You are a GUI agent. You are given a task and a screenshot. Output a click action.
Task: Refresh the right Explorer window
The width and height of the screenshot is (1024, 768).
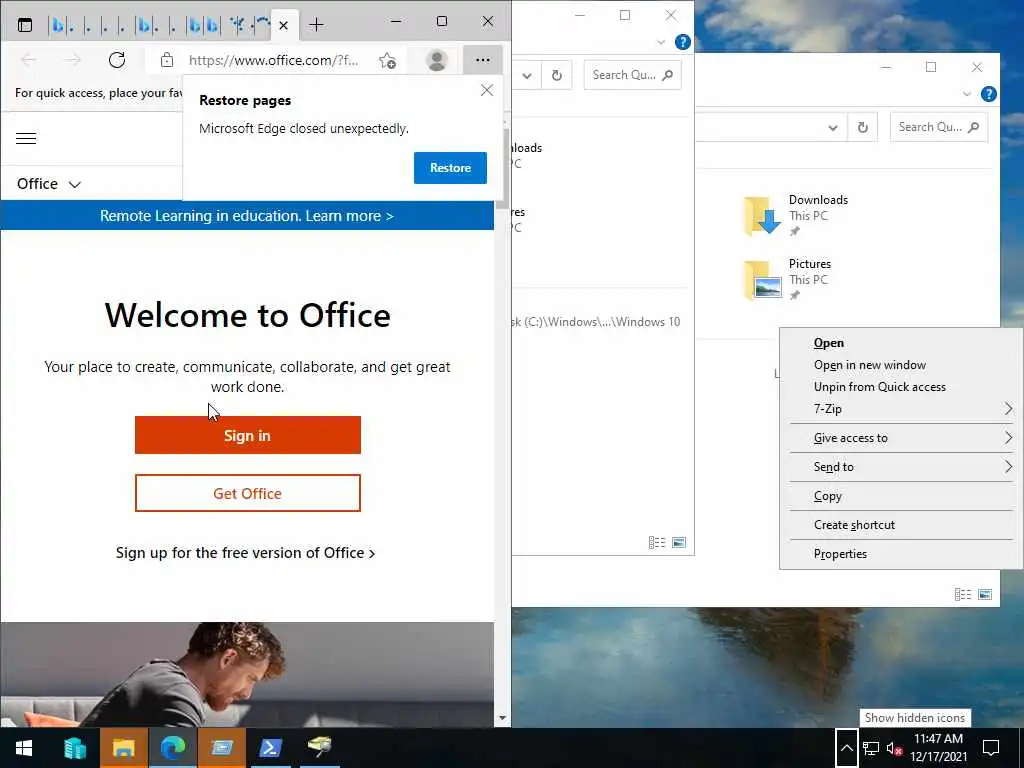tap(863, 127)
